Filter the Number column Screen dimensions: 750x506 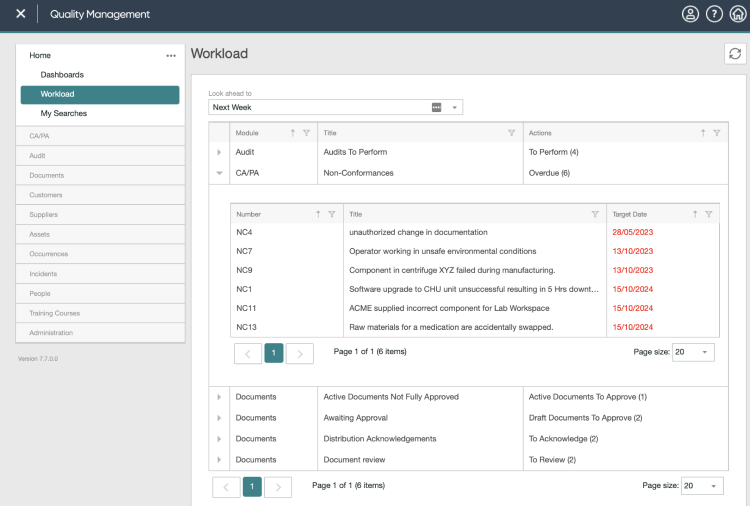pos(331,214)
